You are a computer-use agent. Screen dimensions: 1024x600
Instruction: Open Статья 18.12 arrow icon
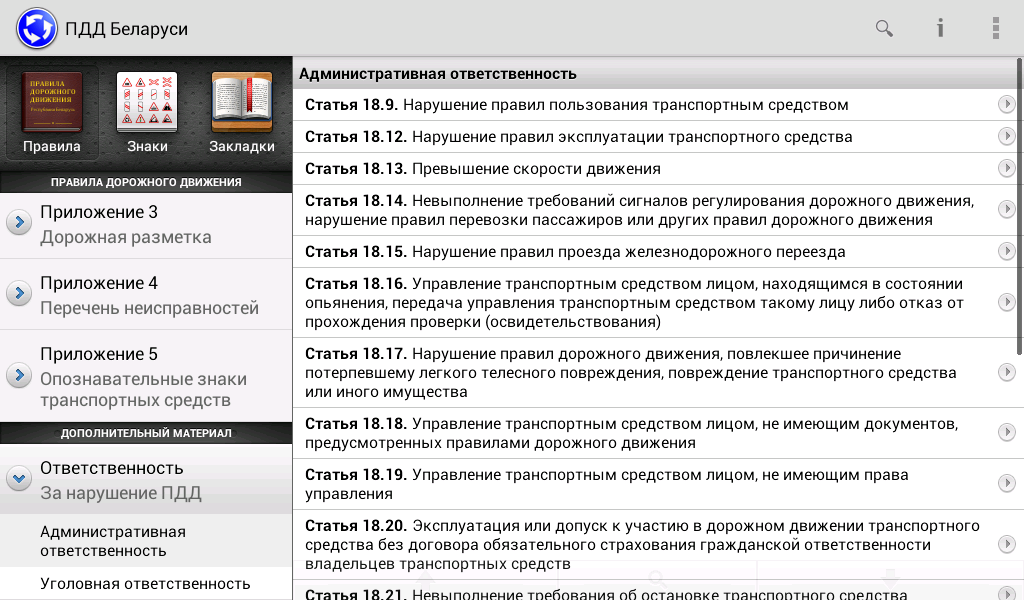[1006, 136]
